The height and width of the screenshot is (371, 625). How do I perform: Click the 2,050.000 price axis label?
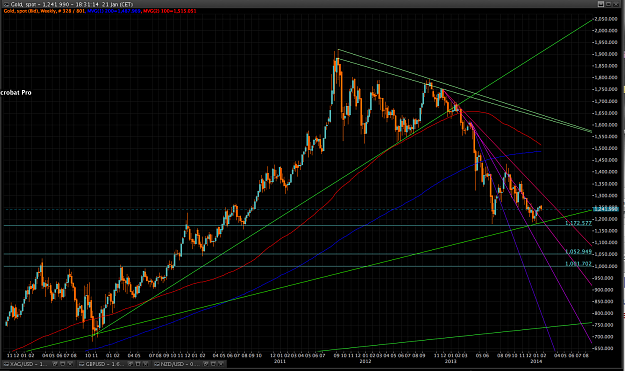click(x=607, y=19)
